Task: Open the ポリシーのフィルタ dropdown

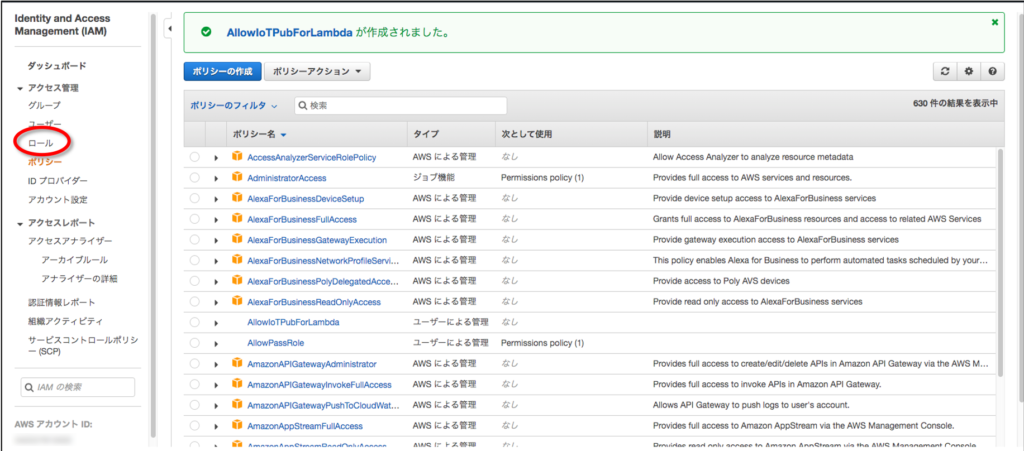Action: pyautogui.click(x=234, y=105)
